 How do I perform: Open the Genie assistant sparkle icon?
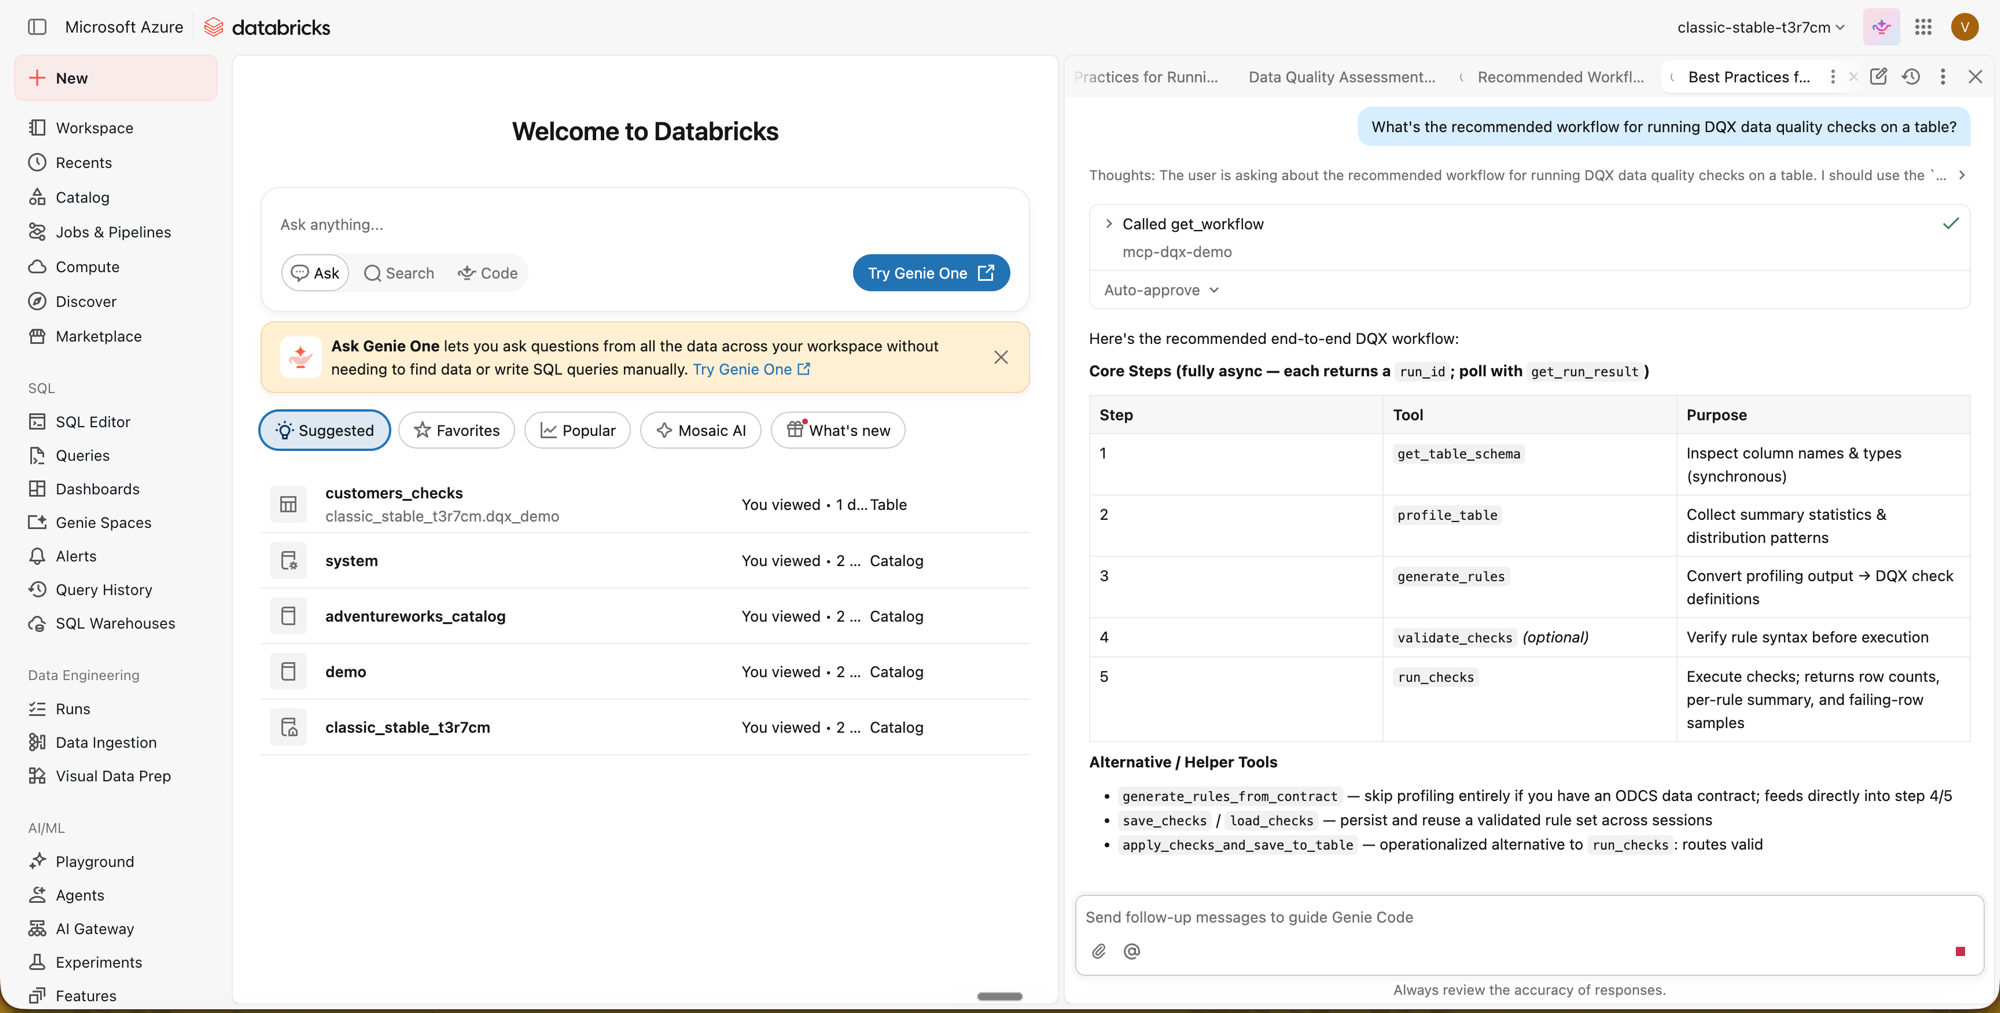(x=1881, y=27)
